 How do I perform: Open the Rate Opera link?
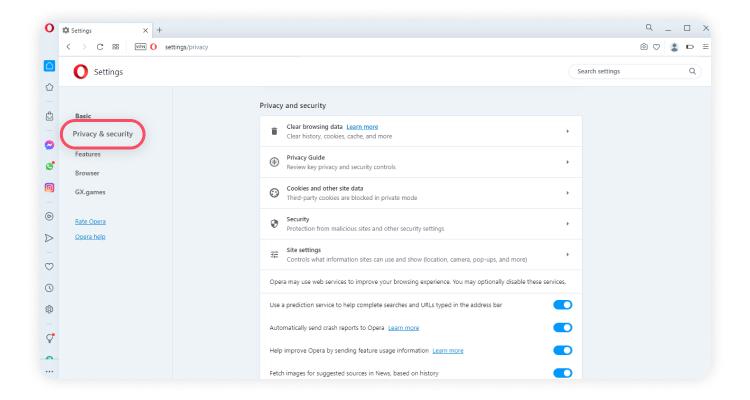(90, 222)
